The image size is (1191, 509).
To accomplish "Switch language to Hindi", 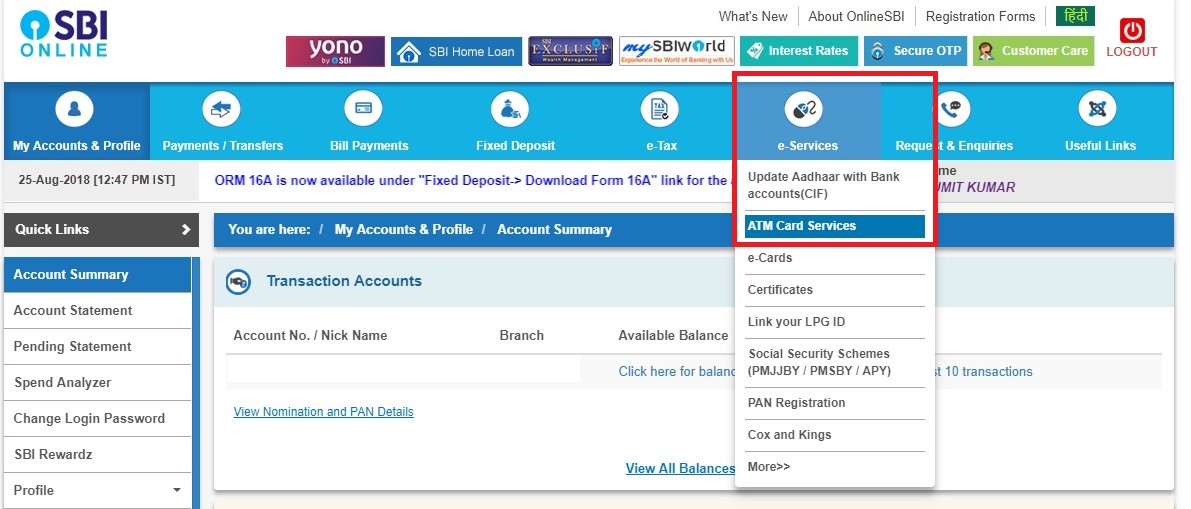I will [x=1075, y=16].
